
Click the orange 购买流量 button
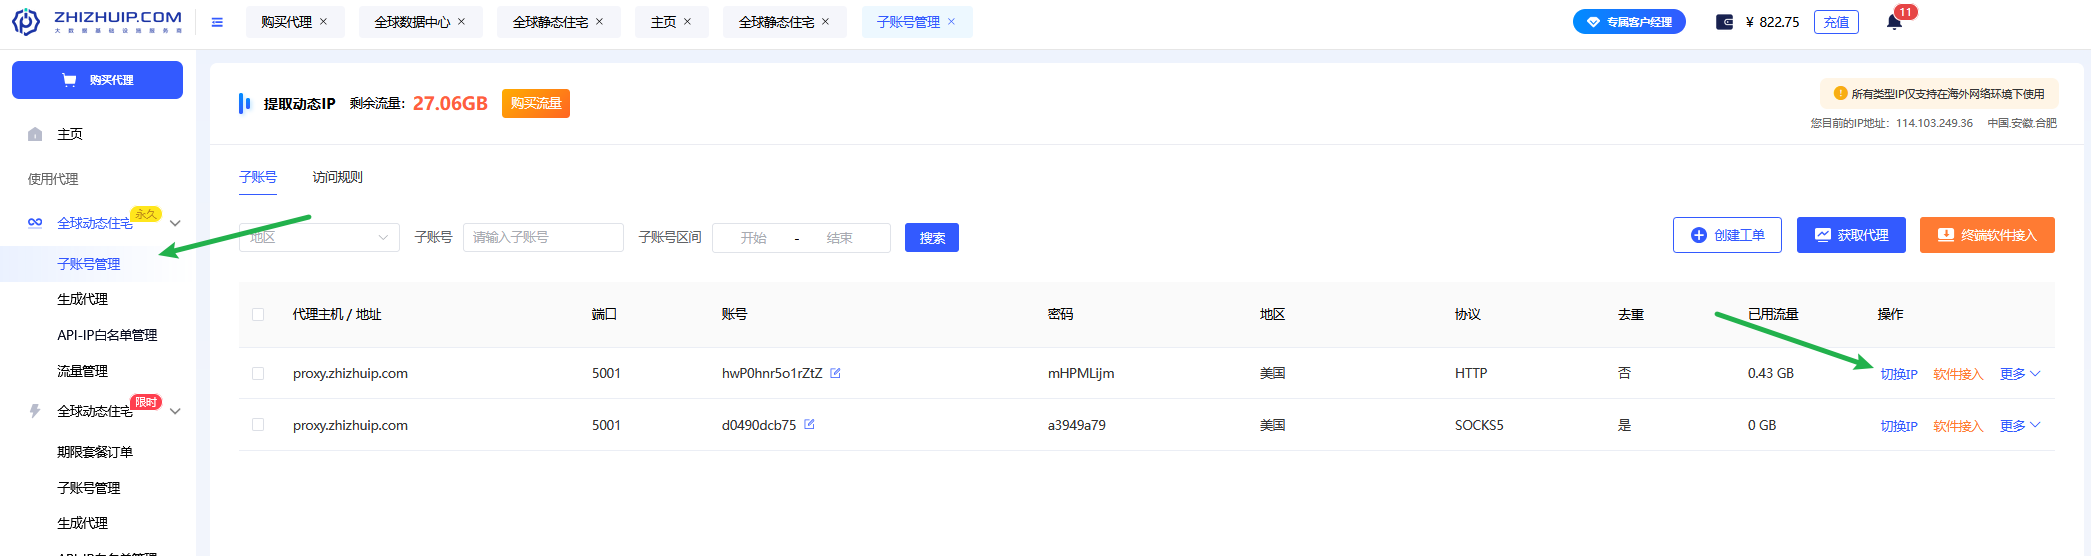pos(535,104)
